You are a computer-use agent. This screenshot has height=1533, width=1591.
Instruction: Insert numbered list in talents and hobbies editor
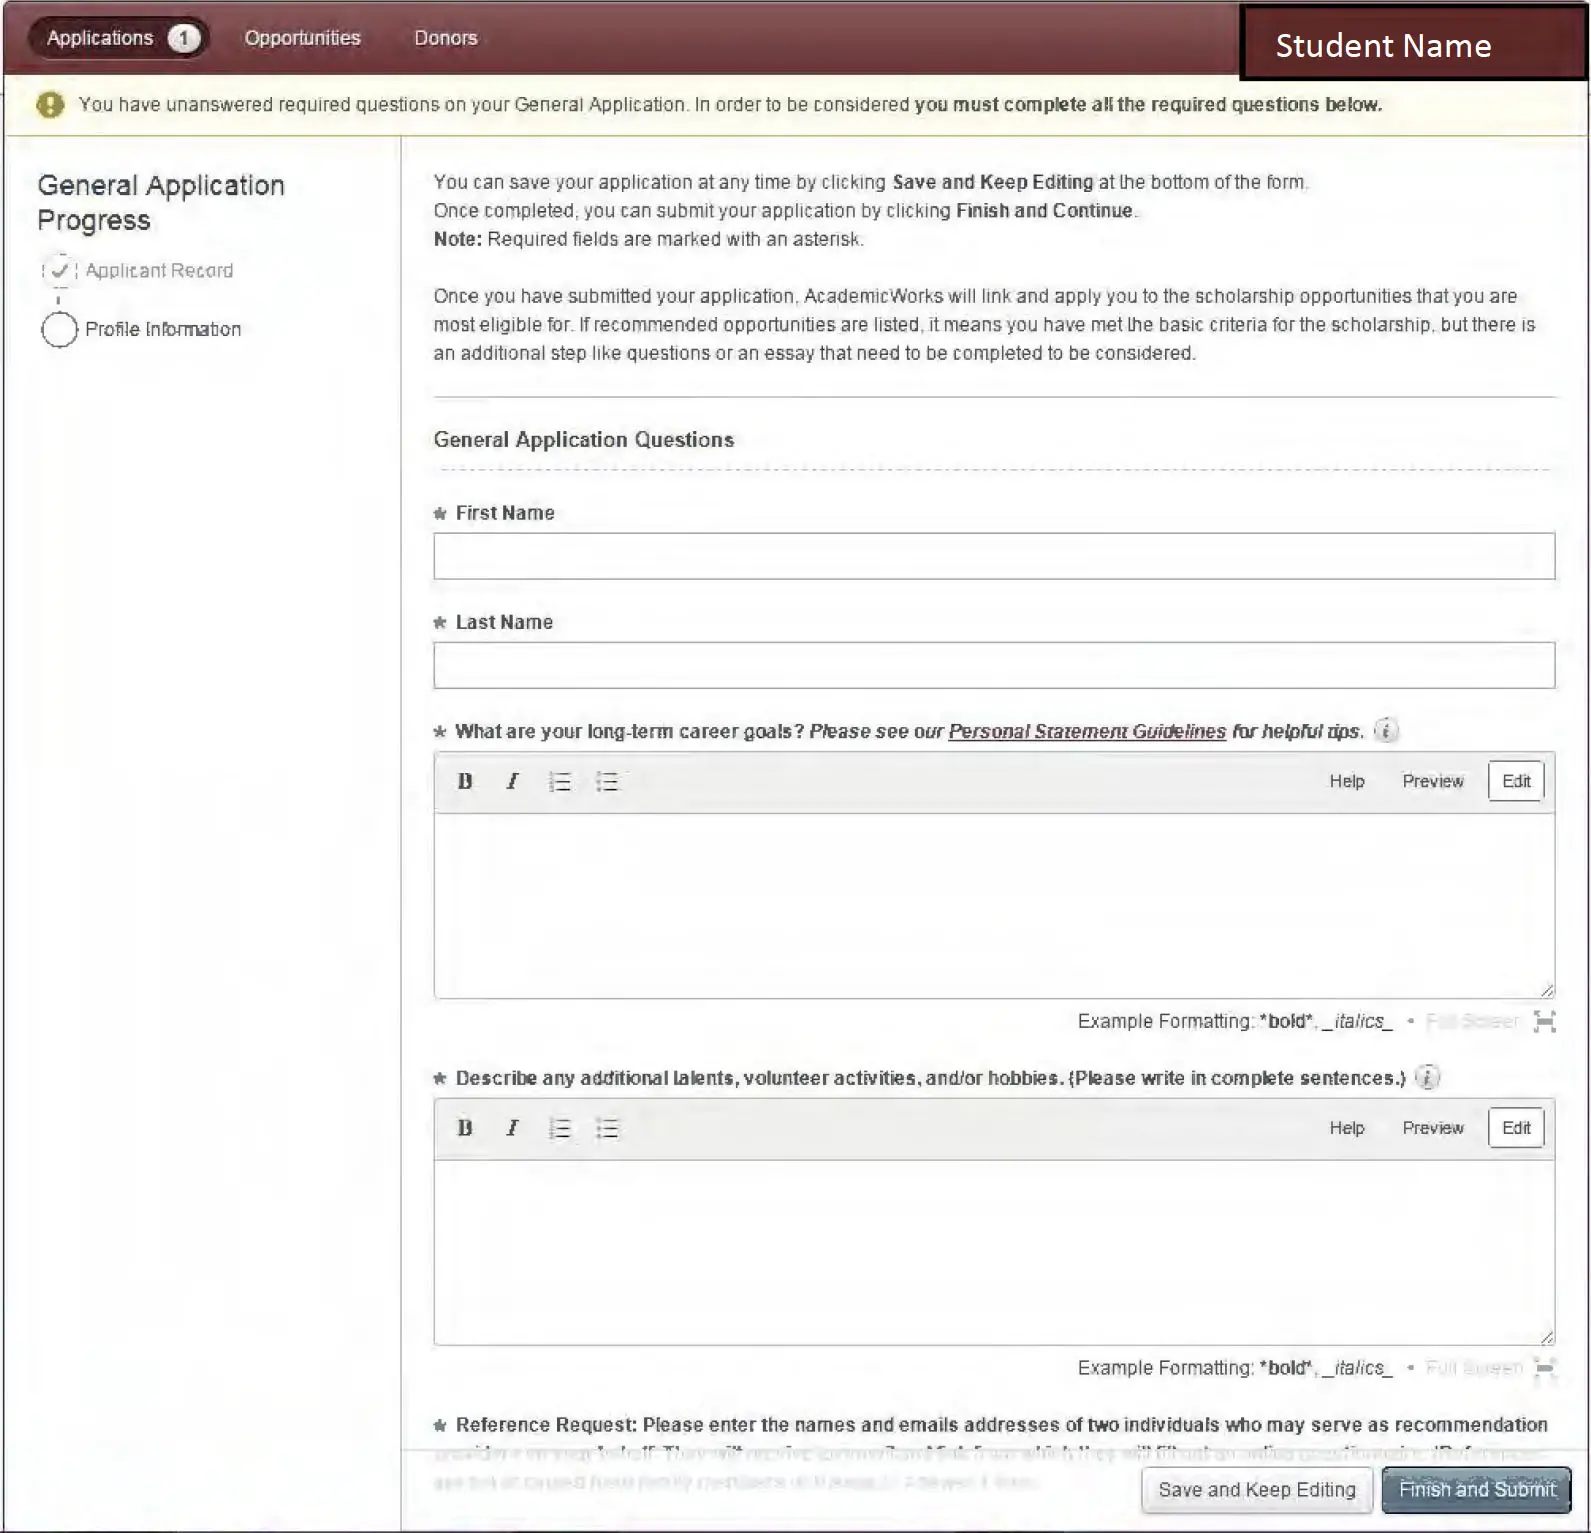[560, 1129]
